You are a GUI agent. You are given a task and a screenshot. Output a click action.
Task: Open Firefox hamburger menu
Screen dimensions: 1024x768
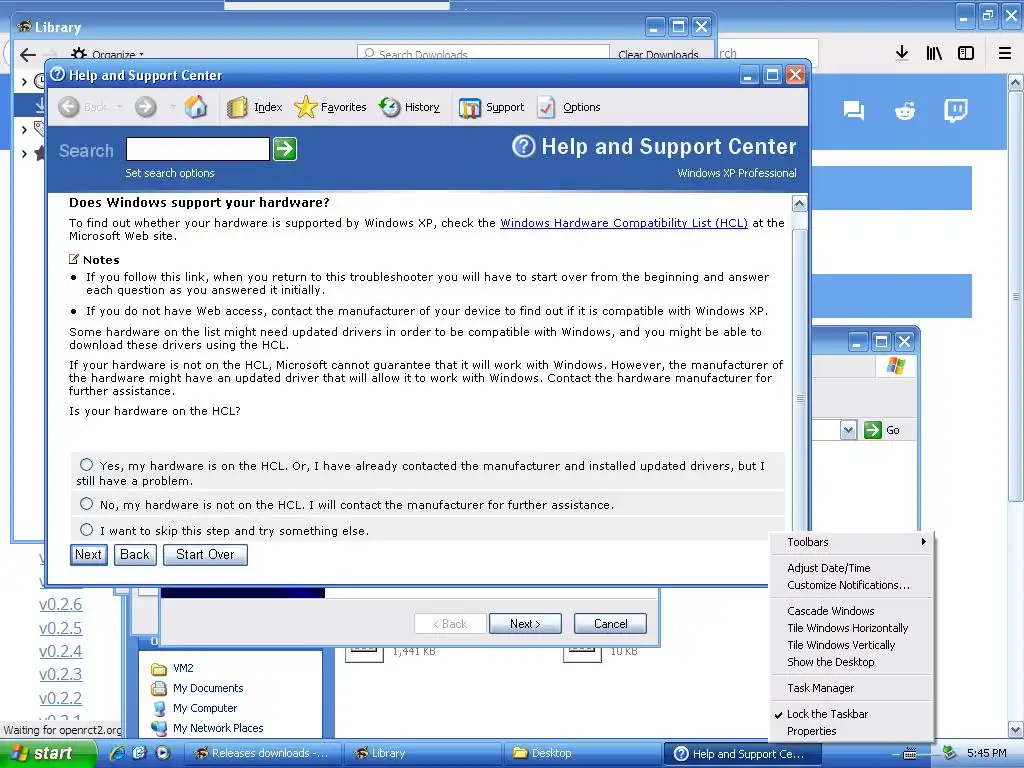[1005, 53]
